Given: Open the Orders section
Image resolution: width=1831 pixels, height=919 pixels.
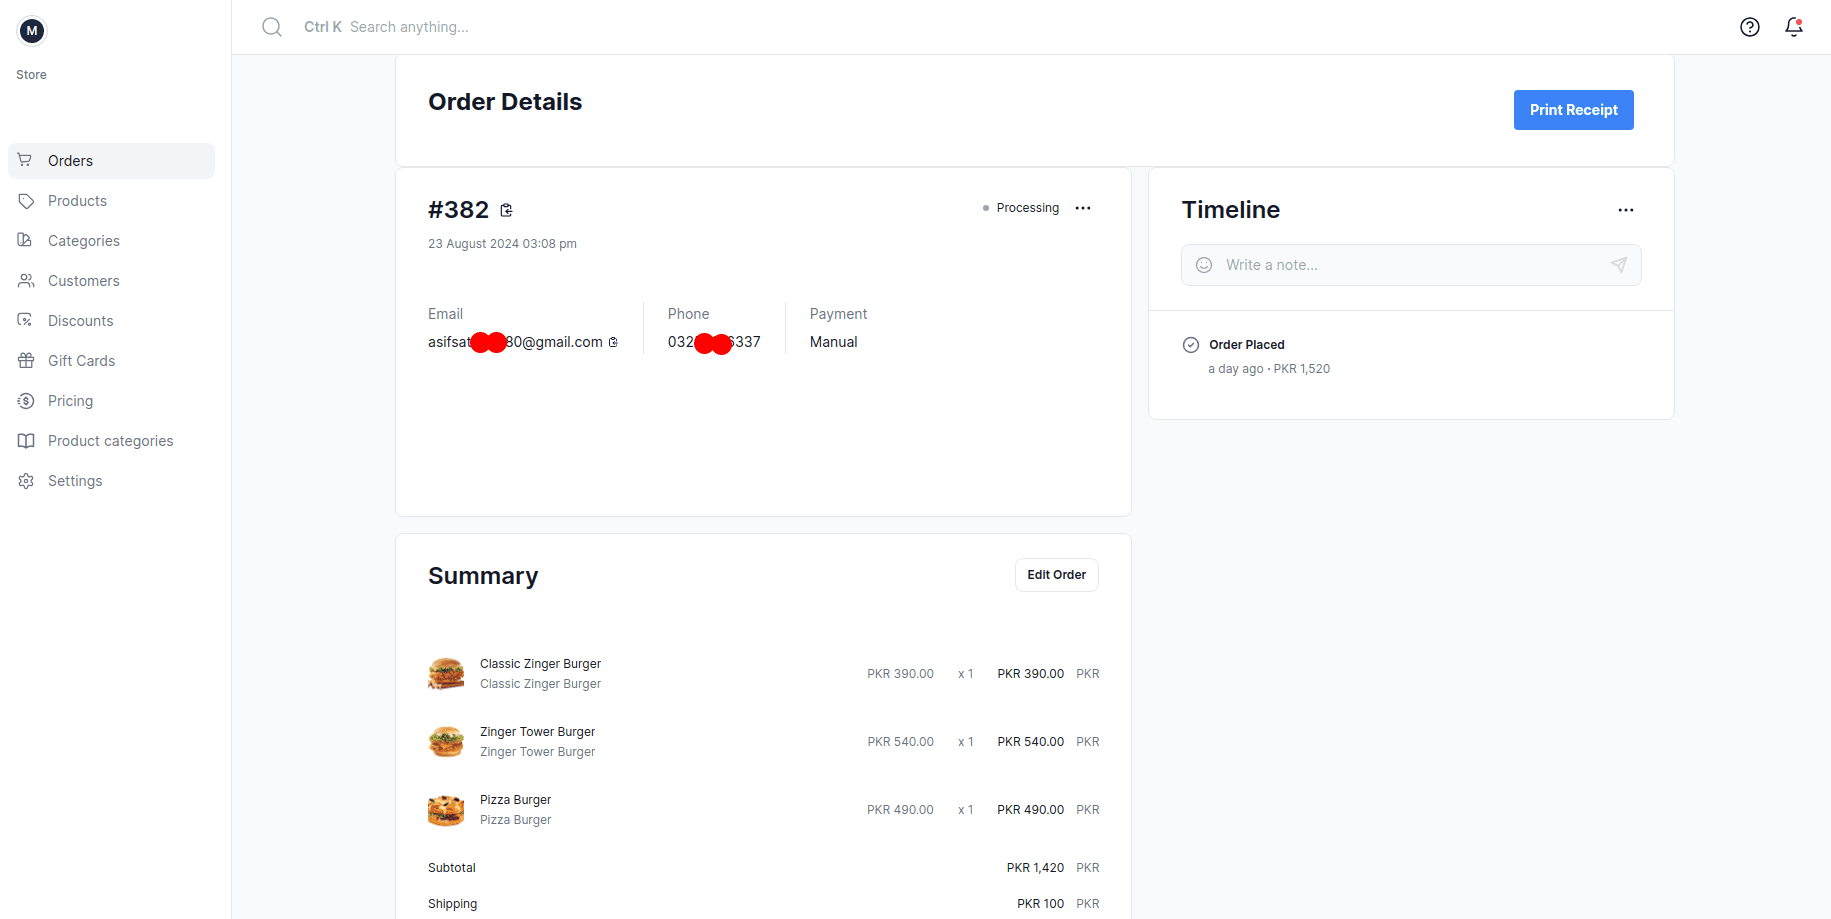Looking at the screenshot, I should coord(111,161).
